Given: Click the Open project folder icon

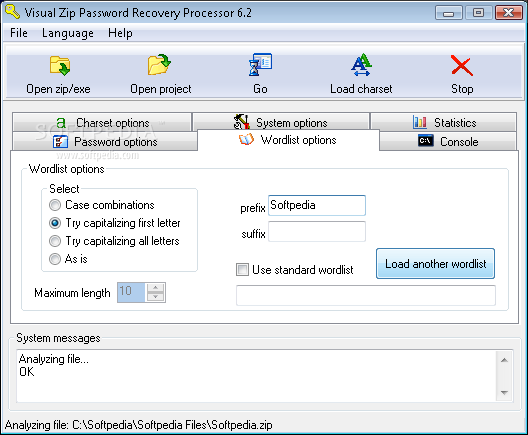Looking at the screenshot, I should (x=159, y=64).
